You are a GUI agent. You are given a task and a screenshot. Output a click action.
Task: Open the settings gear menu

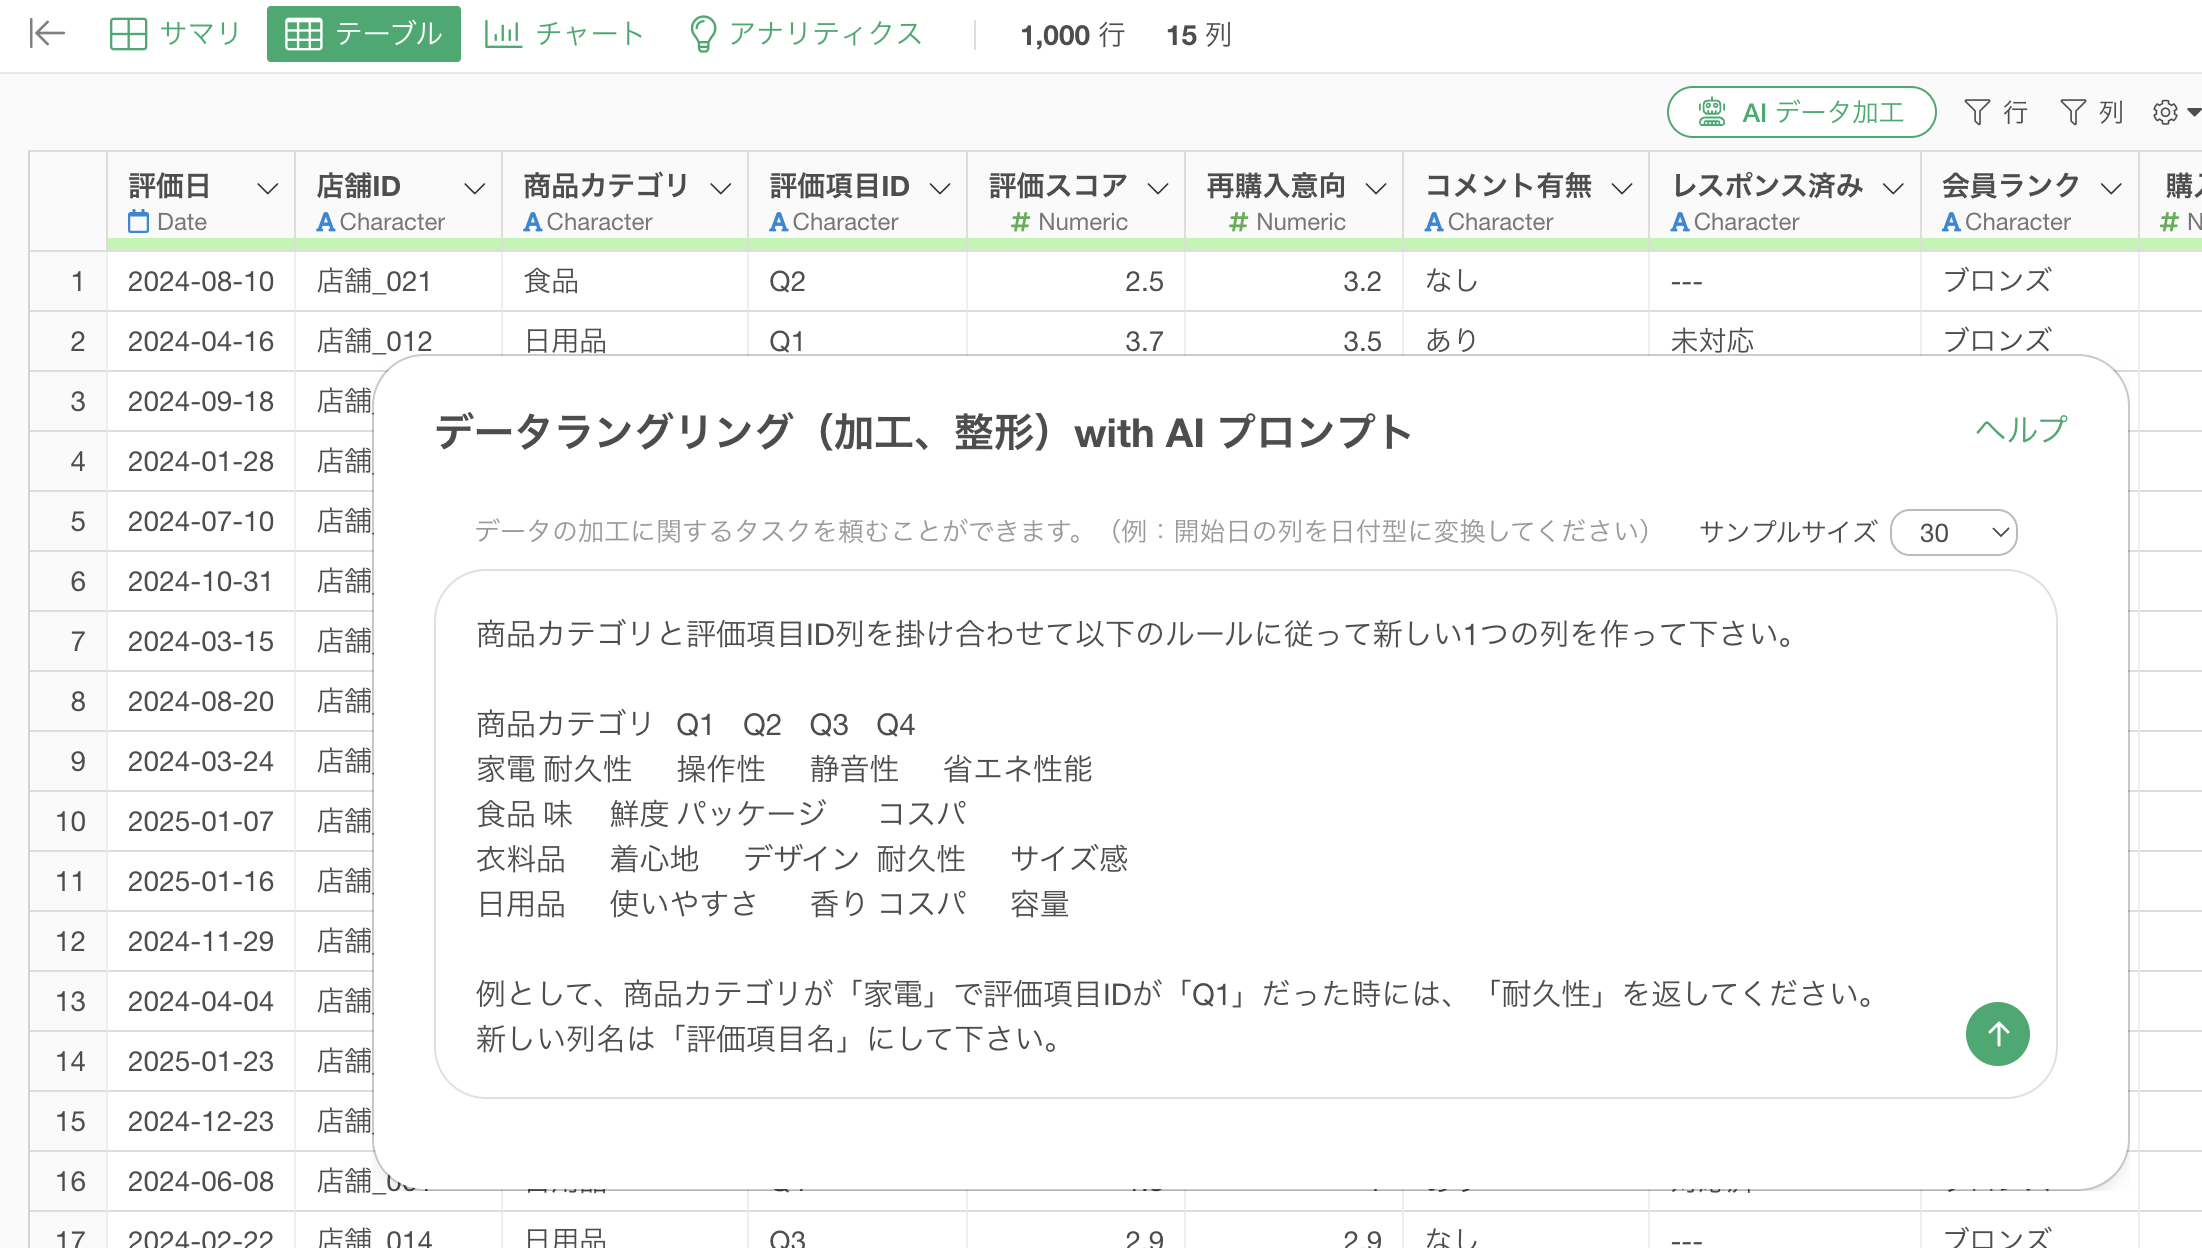coord(2166,112)
